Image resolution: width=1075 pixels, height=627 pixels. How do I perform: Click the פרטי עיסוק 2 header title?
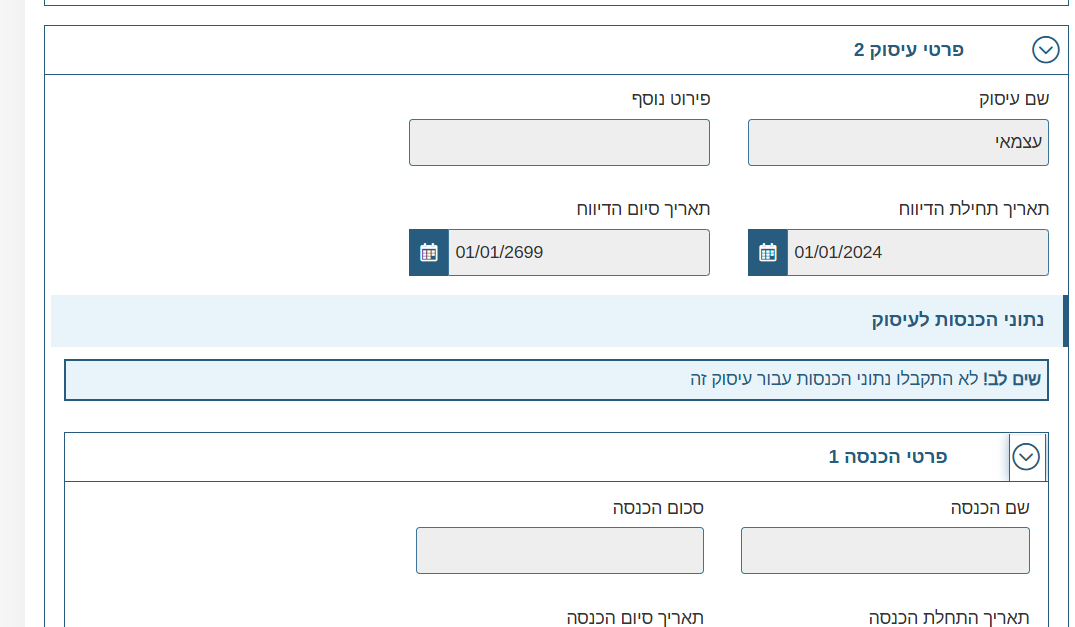click(x=908, y=50)
